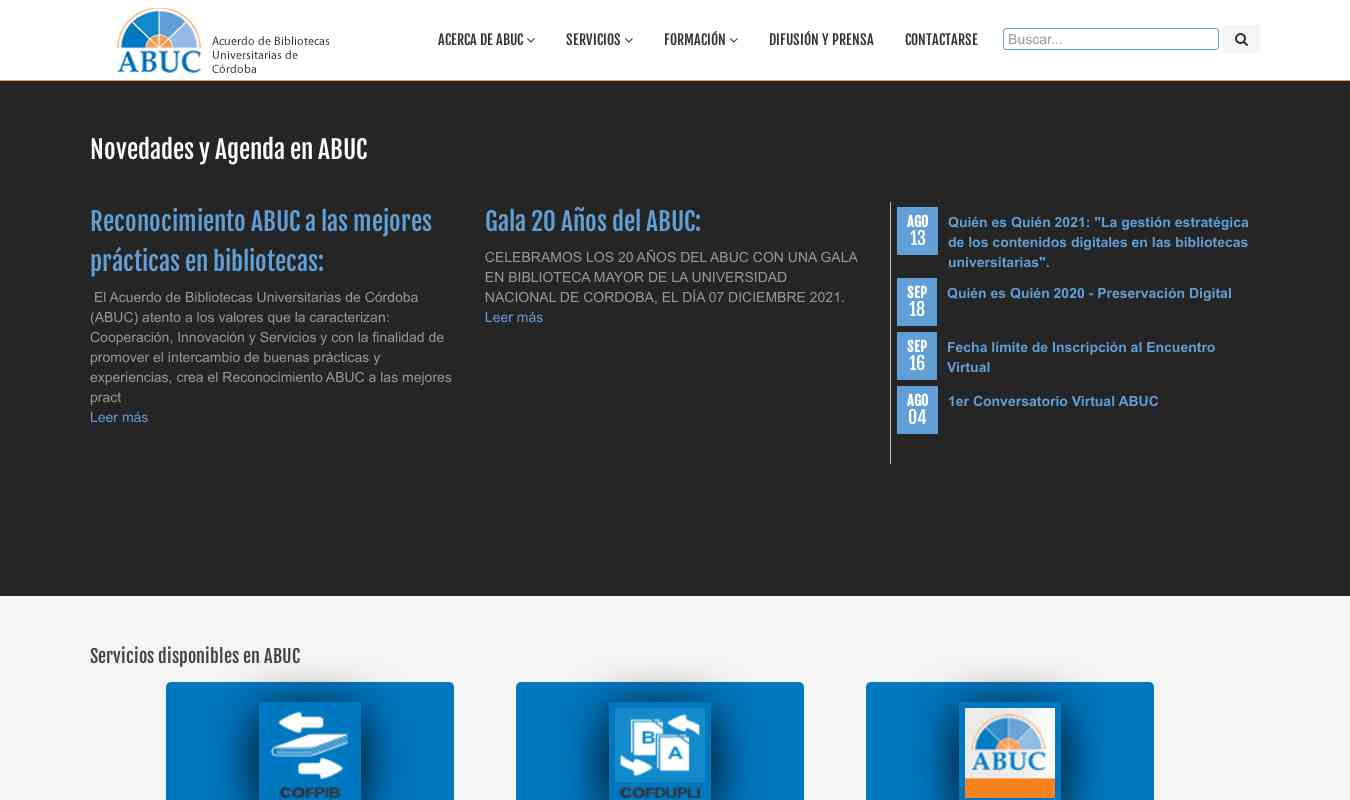Click inside the Buscar search field

(1110, 39)
